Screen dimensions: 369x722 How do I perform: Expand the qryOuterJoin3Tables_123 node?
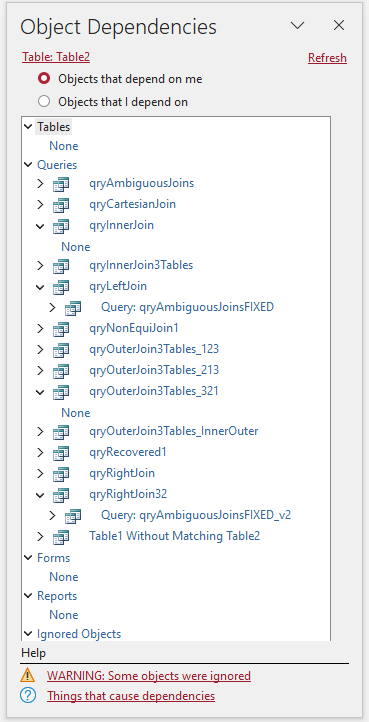41,350
